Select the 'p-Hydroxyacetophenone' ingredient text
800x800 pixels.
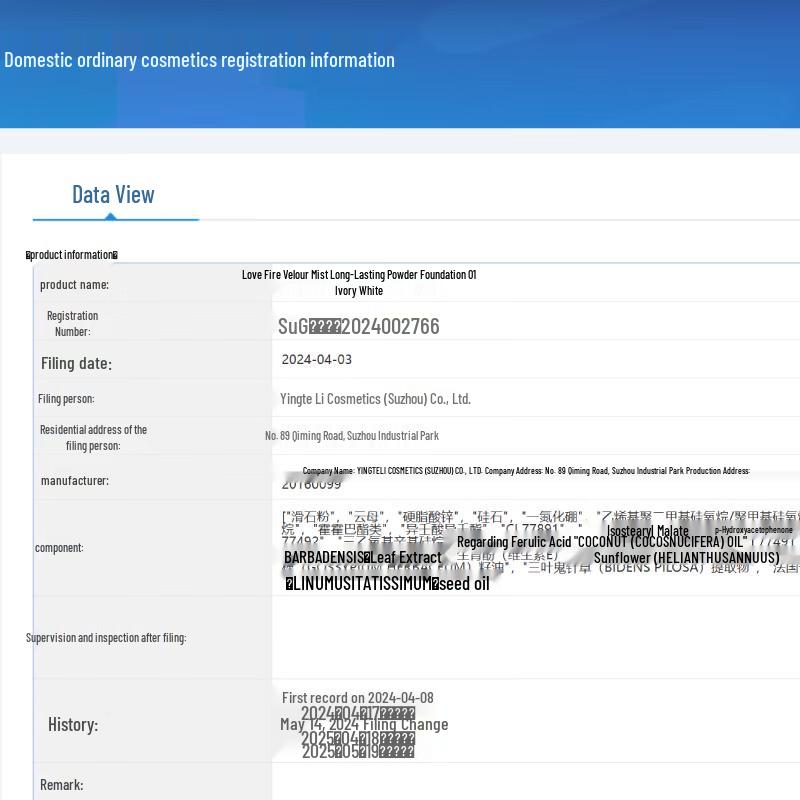pos(754,530)
